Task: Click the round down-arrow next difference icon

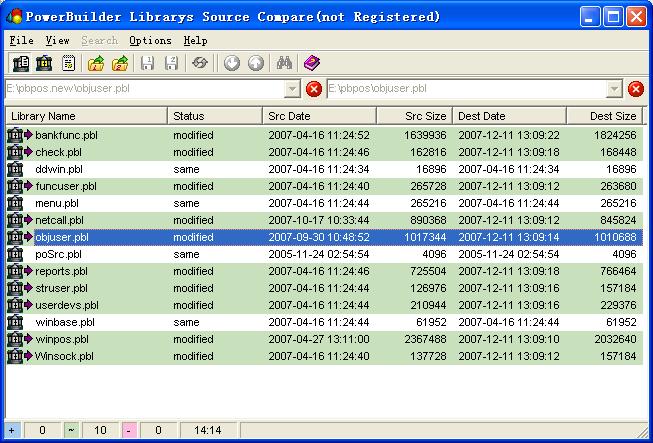Action: (x=232, y=63)
